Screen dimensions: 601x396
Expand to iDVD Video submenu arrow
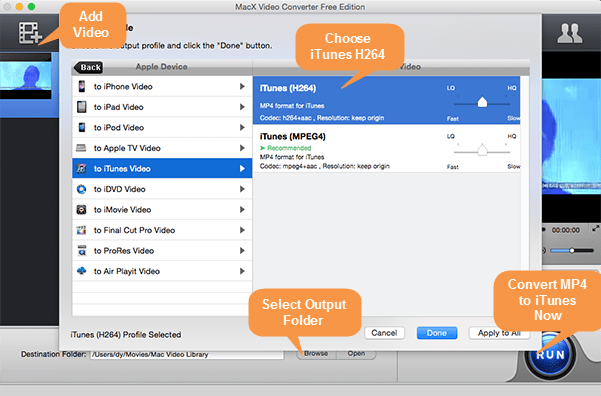pos(242,189)
